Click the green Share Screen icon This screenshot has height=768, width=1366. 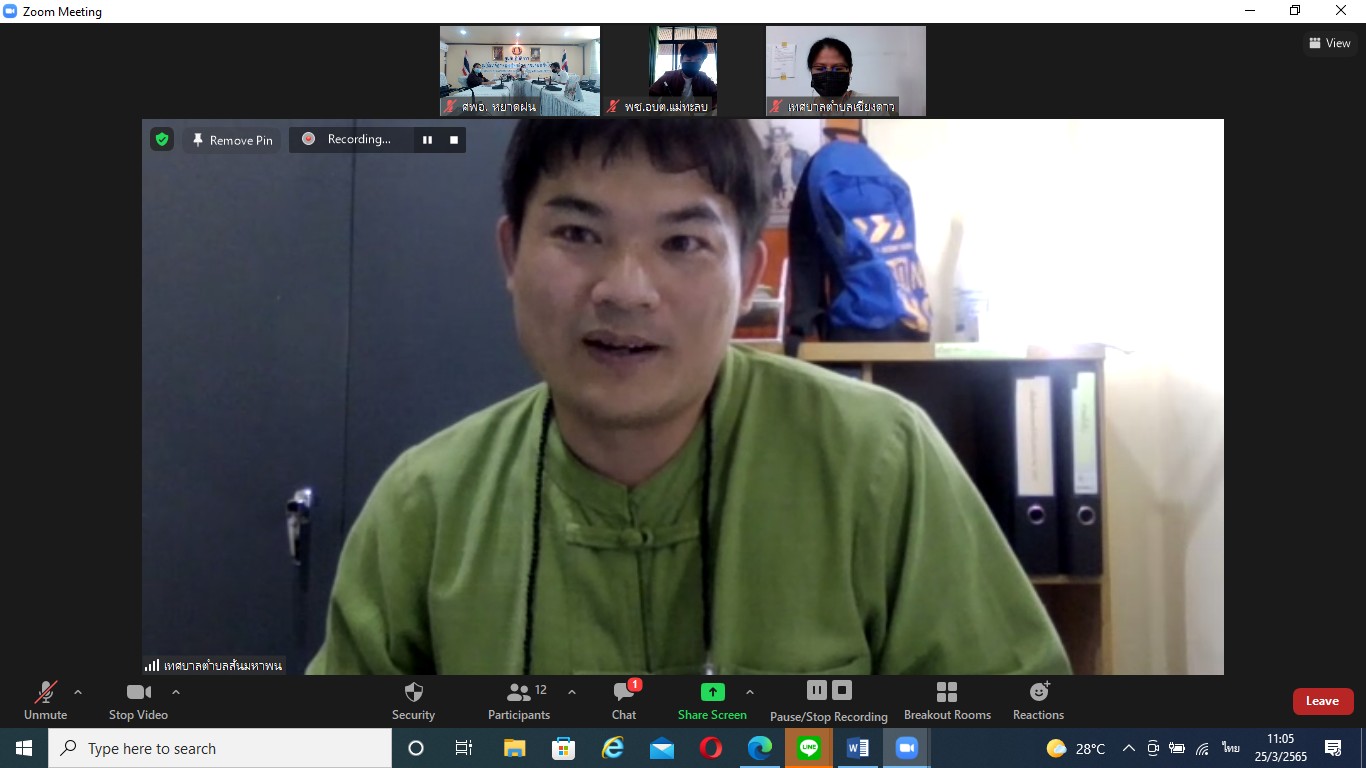(712, 692)
